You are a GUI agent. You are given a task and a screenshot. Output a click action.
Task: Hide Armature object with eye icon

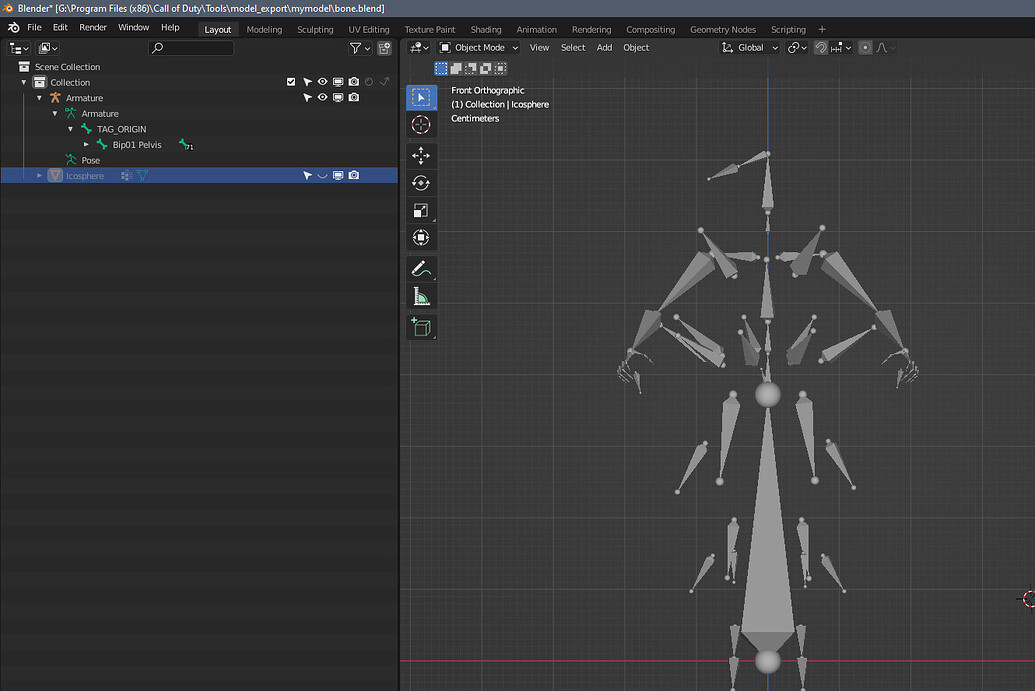(322, 98)
